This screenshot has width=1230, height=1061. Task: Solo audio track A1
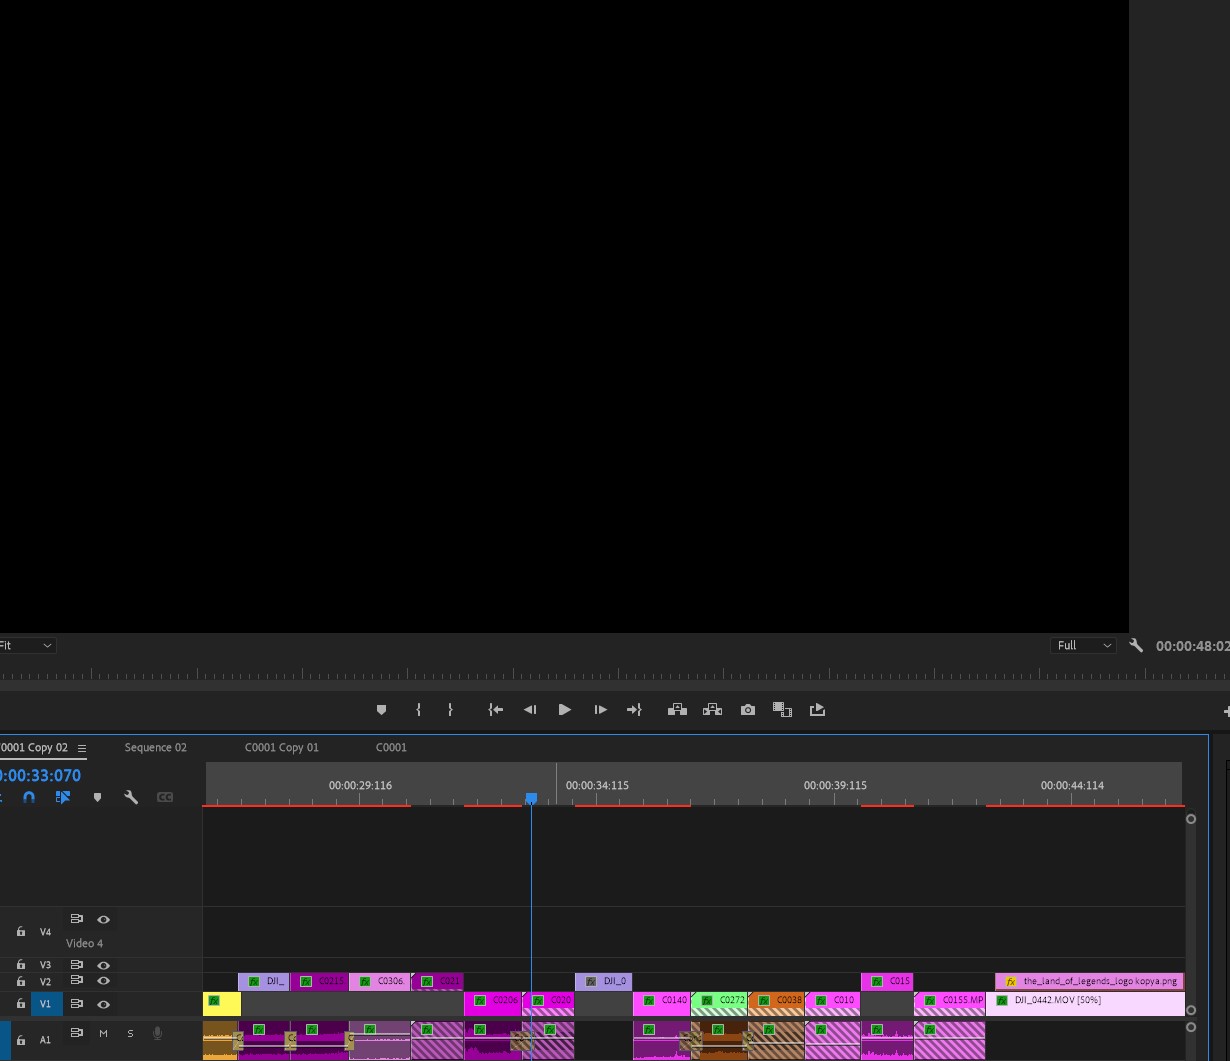pos(129,1033)
